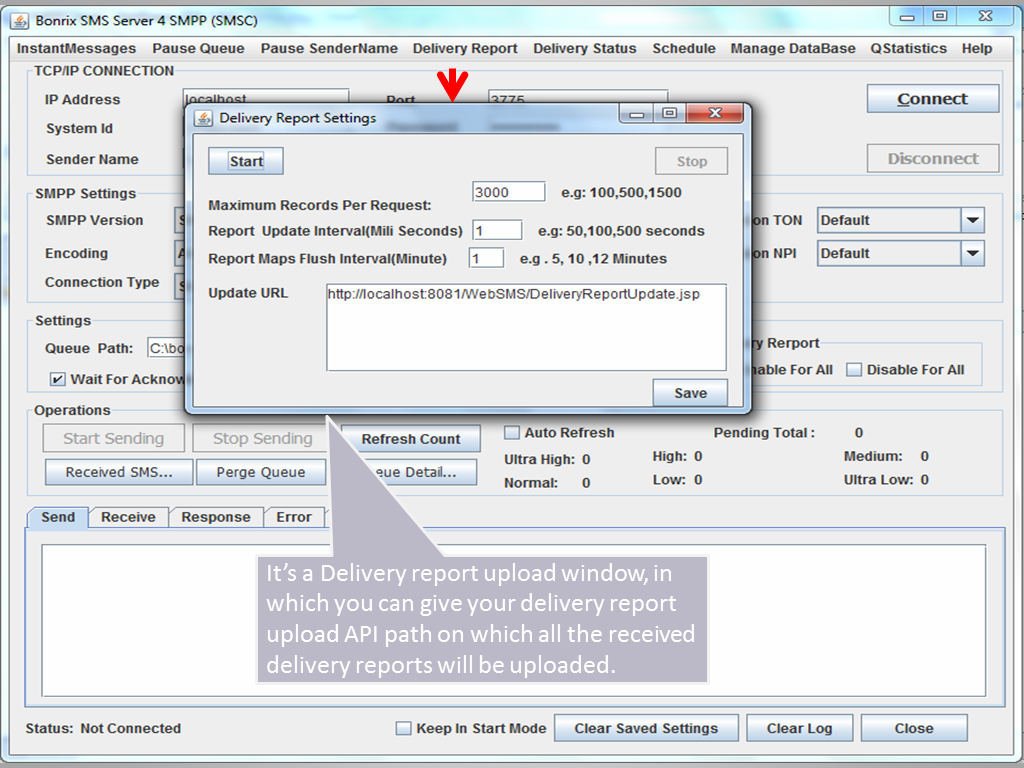1024x768 pixels.
Task: Close the Delivery Report Settings dialog
Action: click(x=715, y=113)
